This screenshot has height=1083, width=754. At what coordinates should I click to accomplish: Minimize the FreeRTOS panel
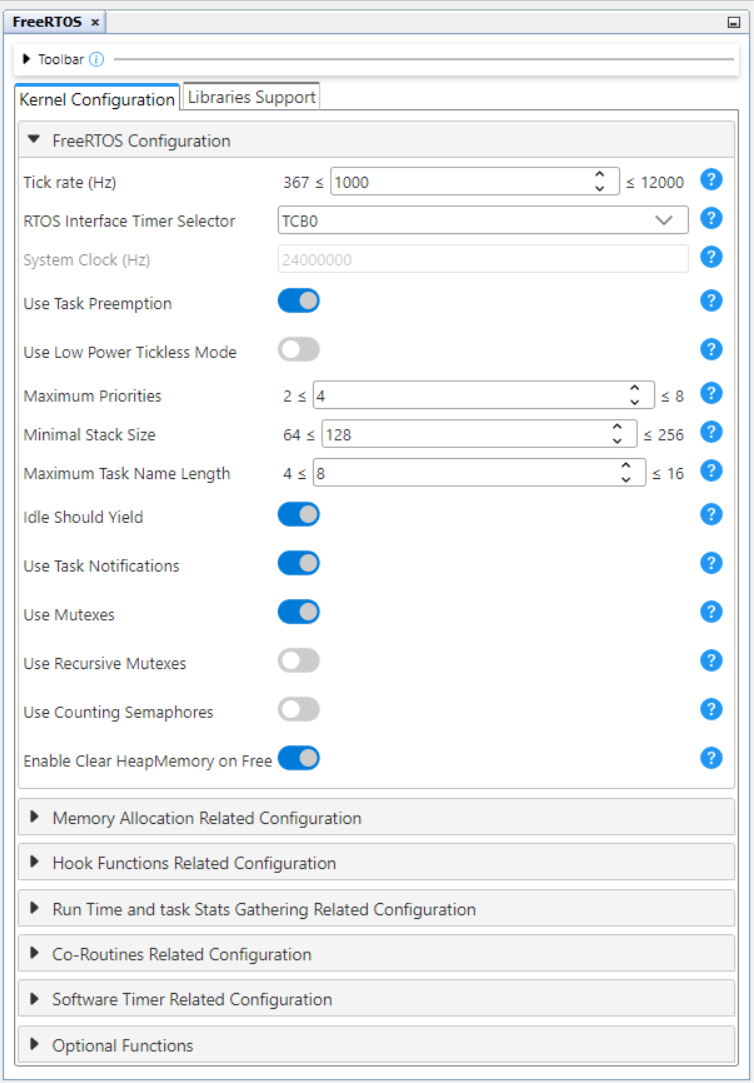click(x=733, y=23)
